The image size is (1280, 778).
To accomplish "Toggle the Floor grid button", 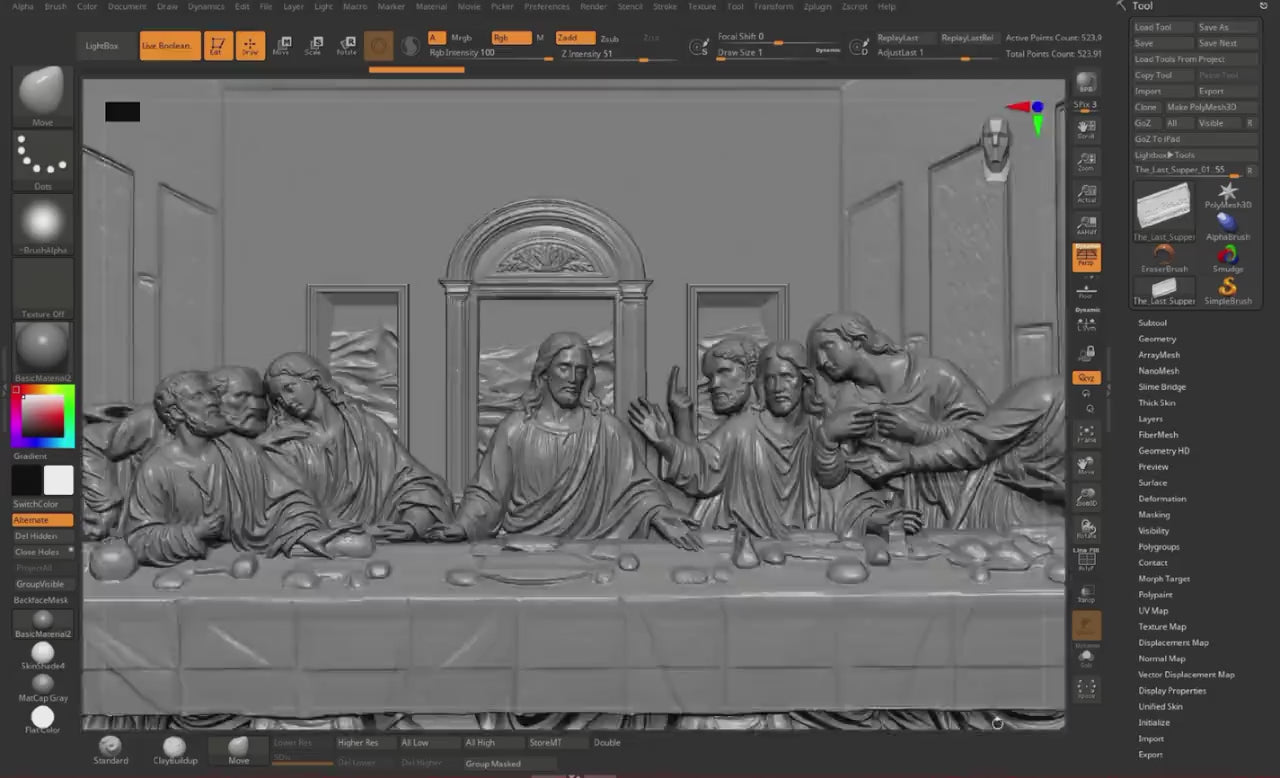I will (1086, 291).
